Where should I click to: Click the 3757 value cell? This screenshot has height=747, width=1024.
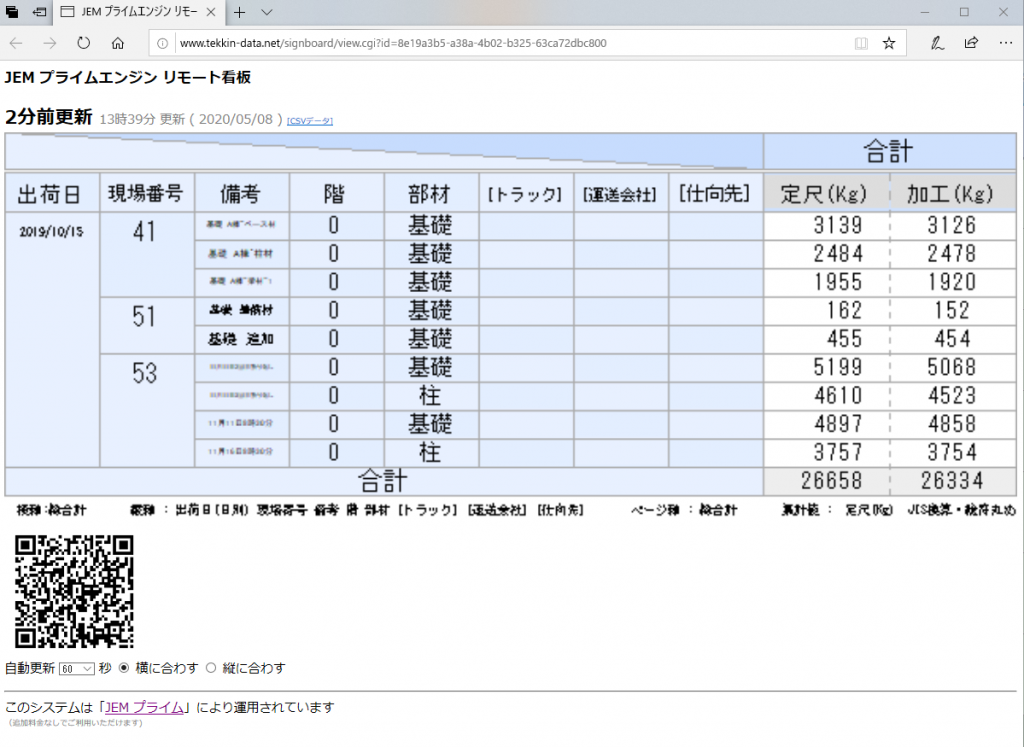pos(827,453)
